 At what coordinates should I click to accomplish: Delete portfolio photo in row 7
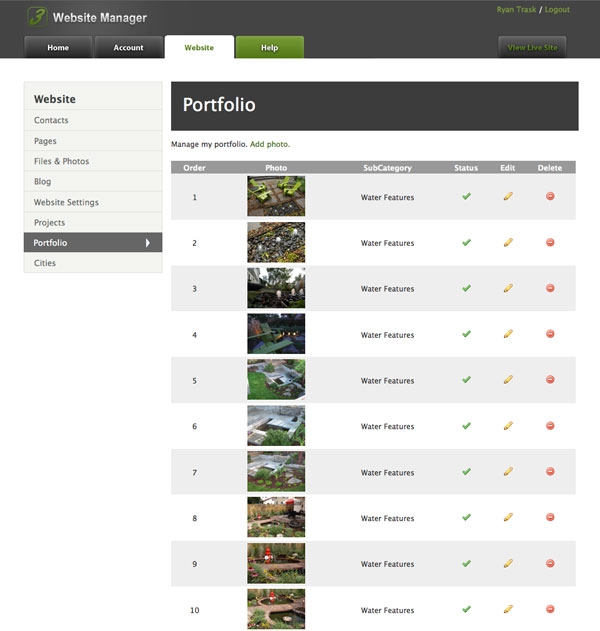coord(550,471)
